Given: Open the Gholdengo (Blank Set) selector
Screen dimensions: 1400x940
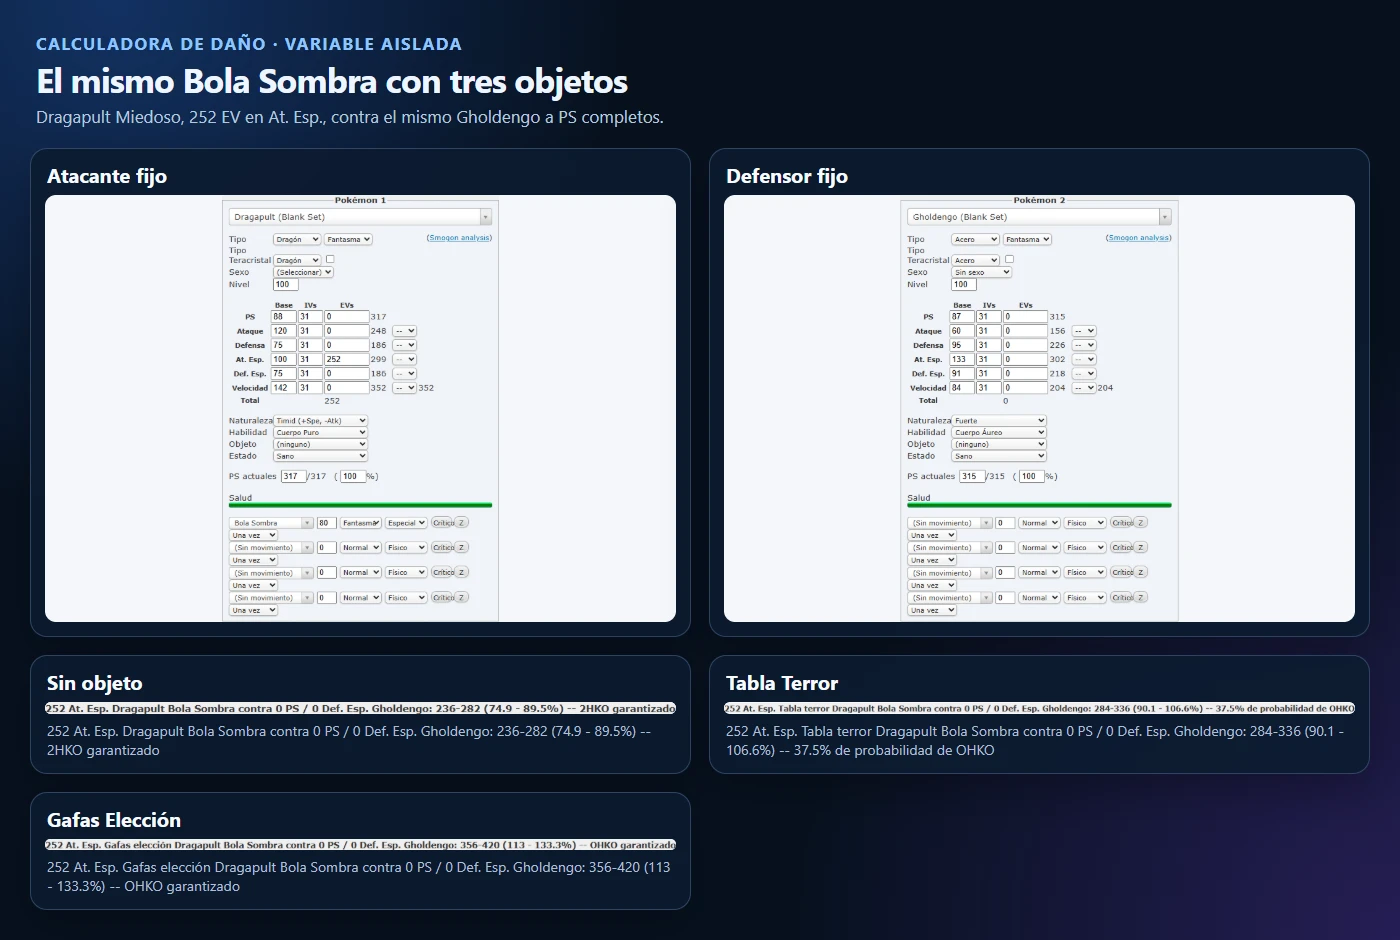Looking at the screenshot, I should (x=1039, y=217).
